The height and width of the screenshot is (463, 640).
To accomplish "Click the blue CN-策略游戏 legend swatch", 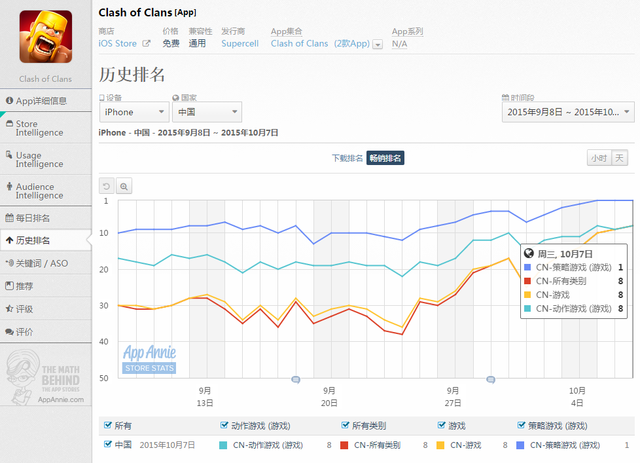I will (x=520, y=445).
